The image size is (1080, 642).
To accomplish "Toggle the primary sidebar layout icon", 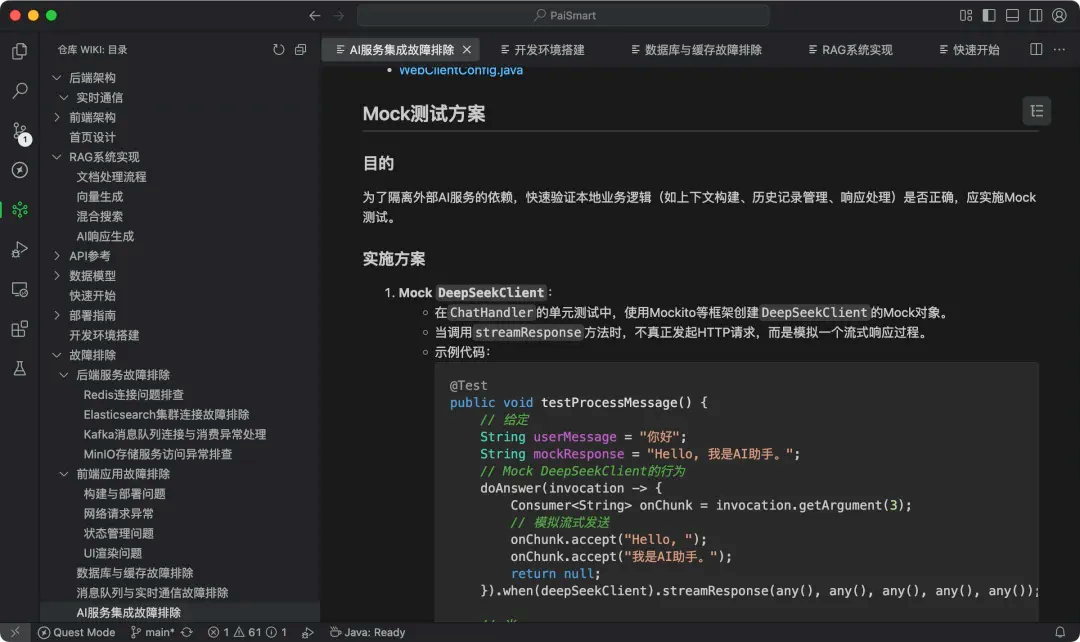I will click(x=989, y=15).
